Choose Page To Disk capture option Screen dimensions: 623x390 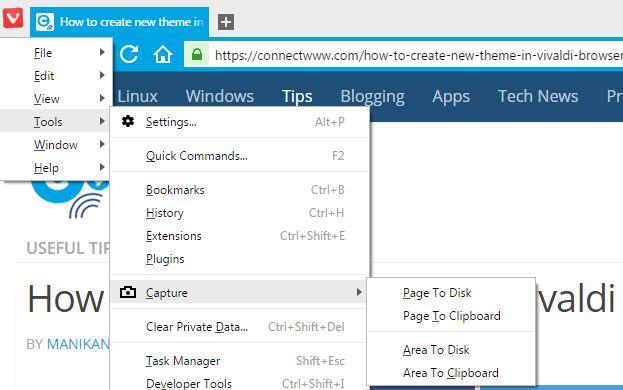point(451,293)
